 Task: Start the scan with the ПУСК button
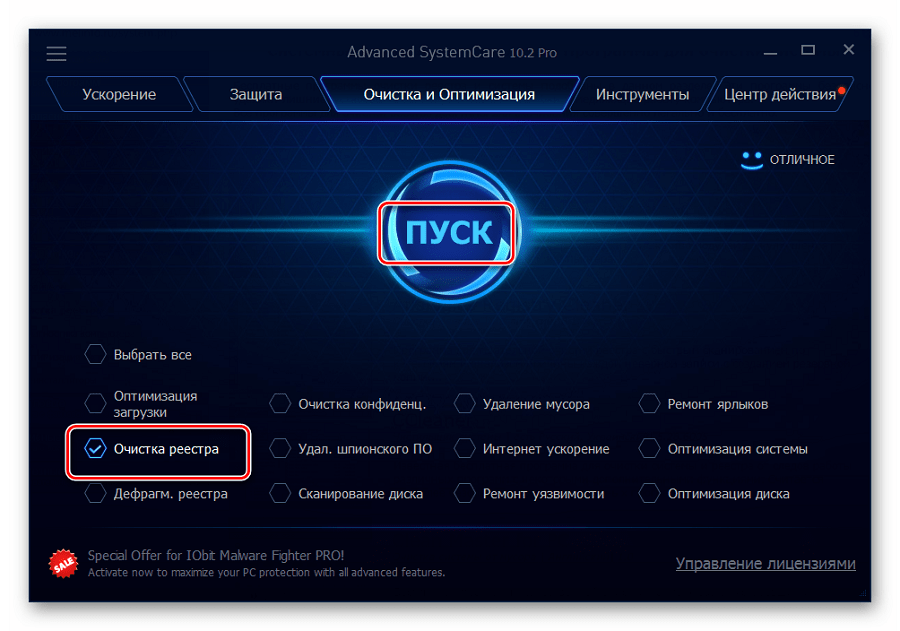(449, 233)
